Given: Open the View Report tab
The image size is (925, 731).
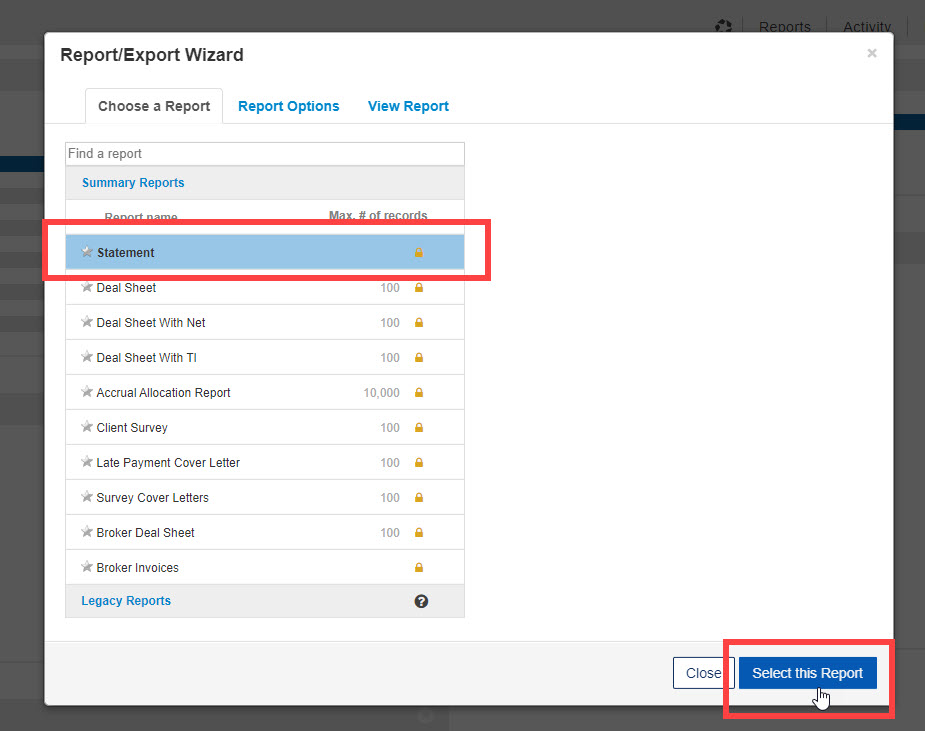Looking at the screenshot, I should (408, 106).
